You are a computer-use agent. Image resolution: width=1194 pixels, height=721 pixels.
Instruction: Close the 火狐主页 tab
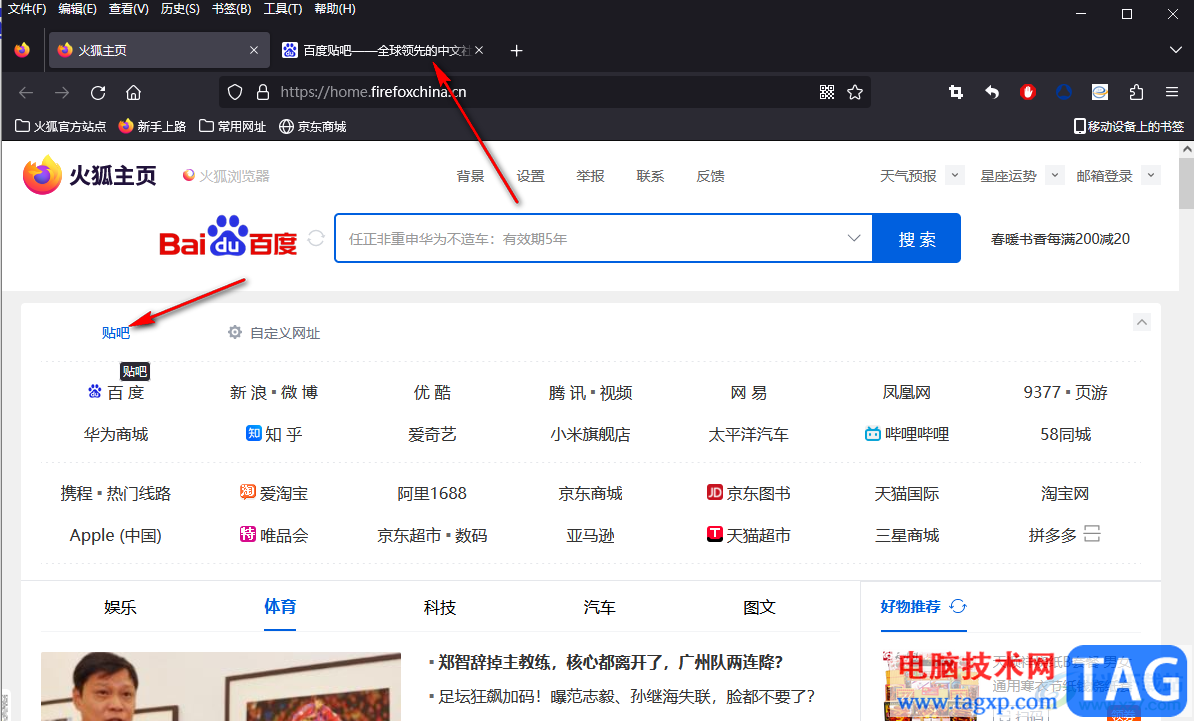tap(254, 50)
